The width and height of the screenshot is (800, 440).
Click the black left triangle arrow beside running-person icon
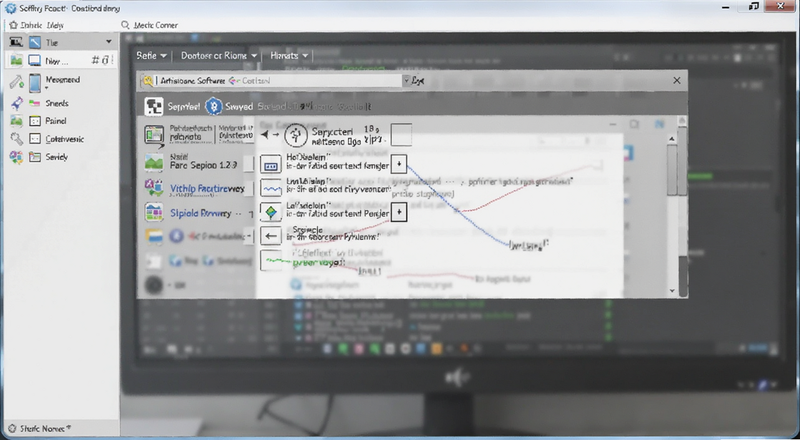point(264,135)
